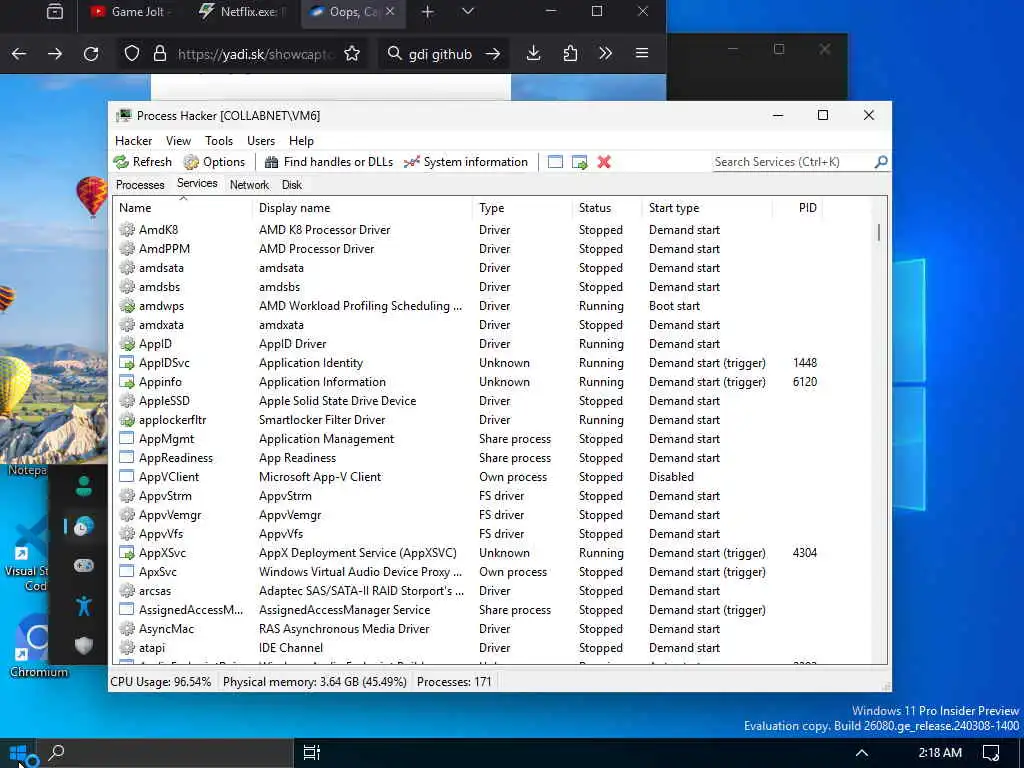Image resolution: width=1024 pixels, height=768 pixels.
Task: Select the AppIDSvc service icon
Action: tap(127, 362)
